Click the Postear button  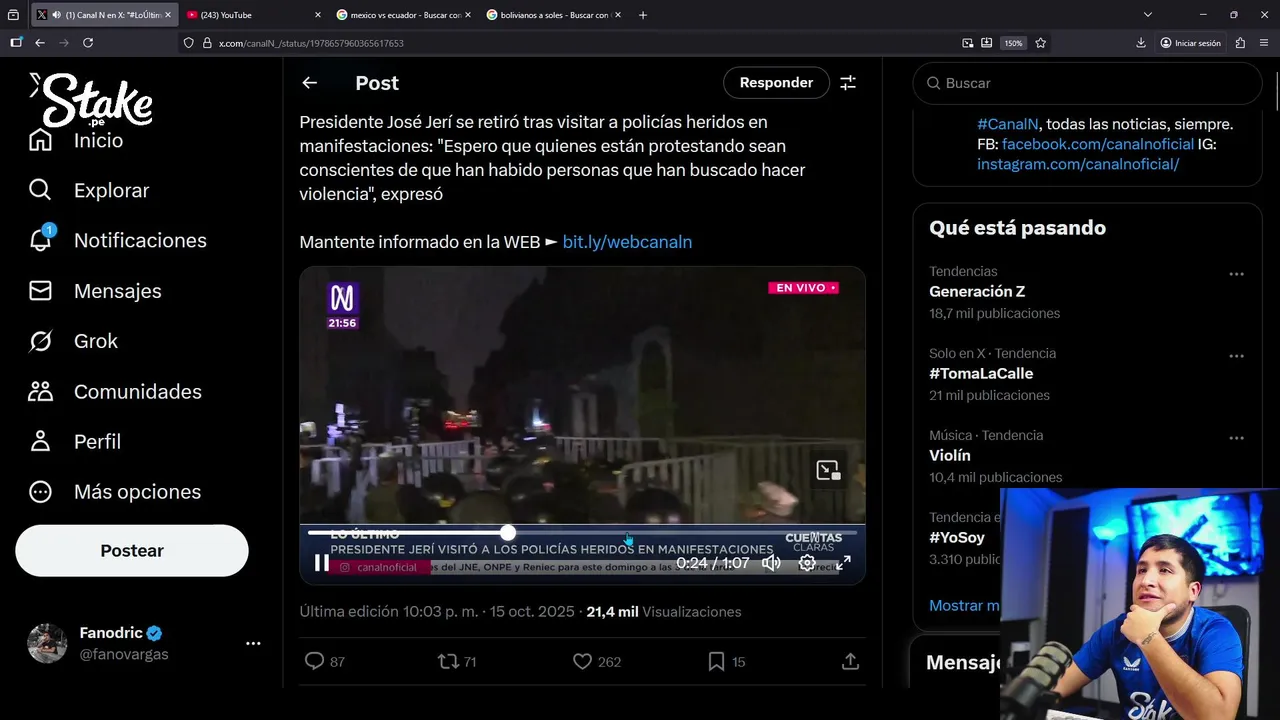coord(132,551)
